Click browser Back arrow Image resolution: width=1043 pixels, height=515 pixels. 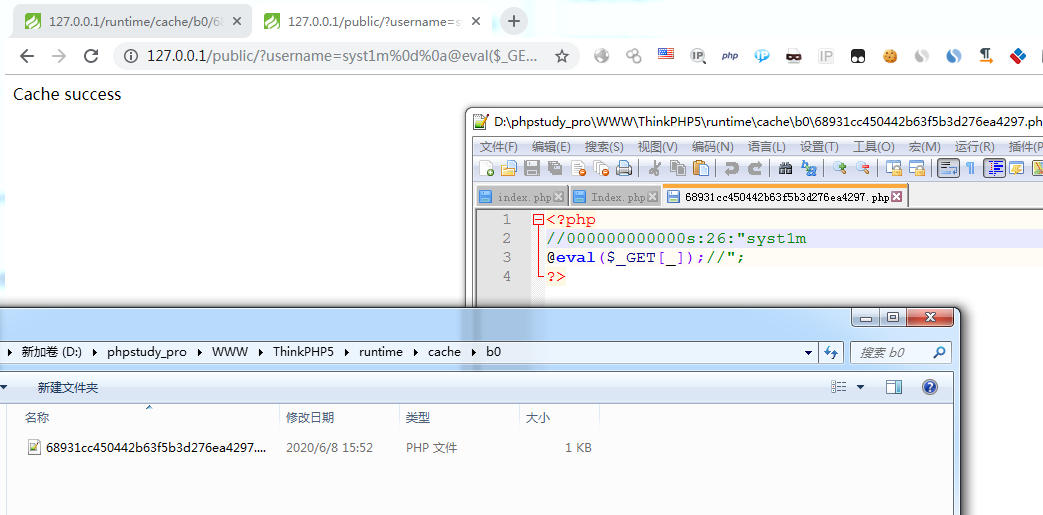(x=27, y=56)
